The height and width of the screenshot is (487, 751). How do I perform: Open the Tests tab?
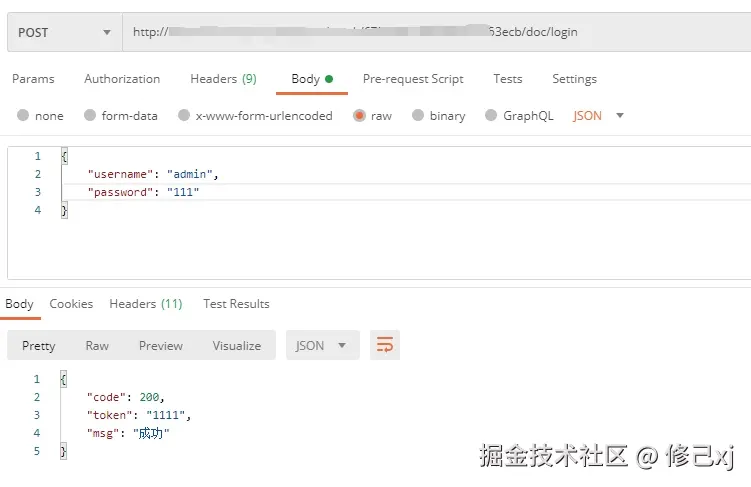point(508,79)
